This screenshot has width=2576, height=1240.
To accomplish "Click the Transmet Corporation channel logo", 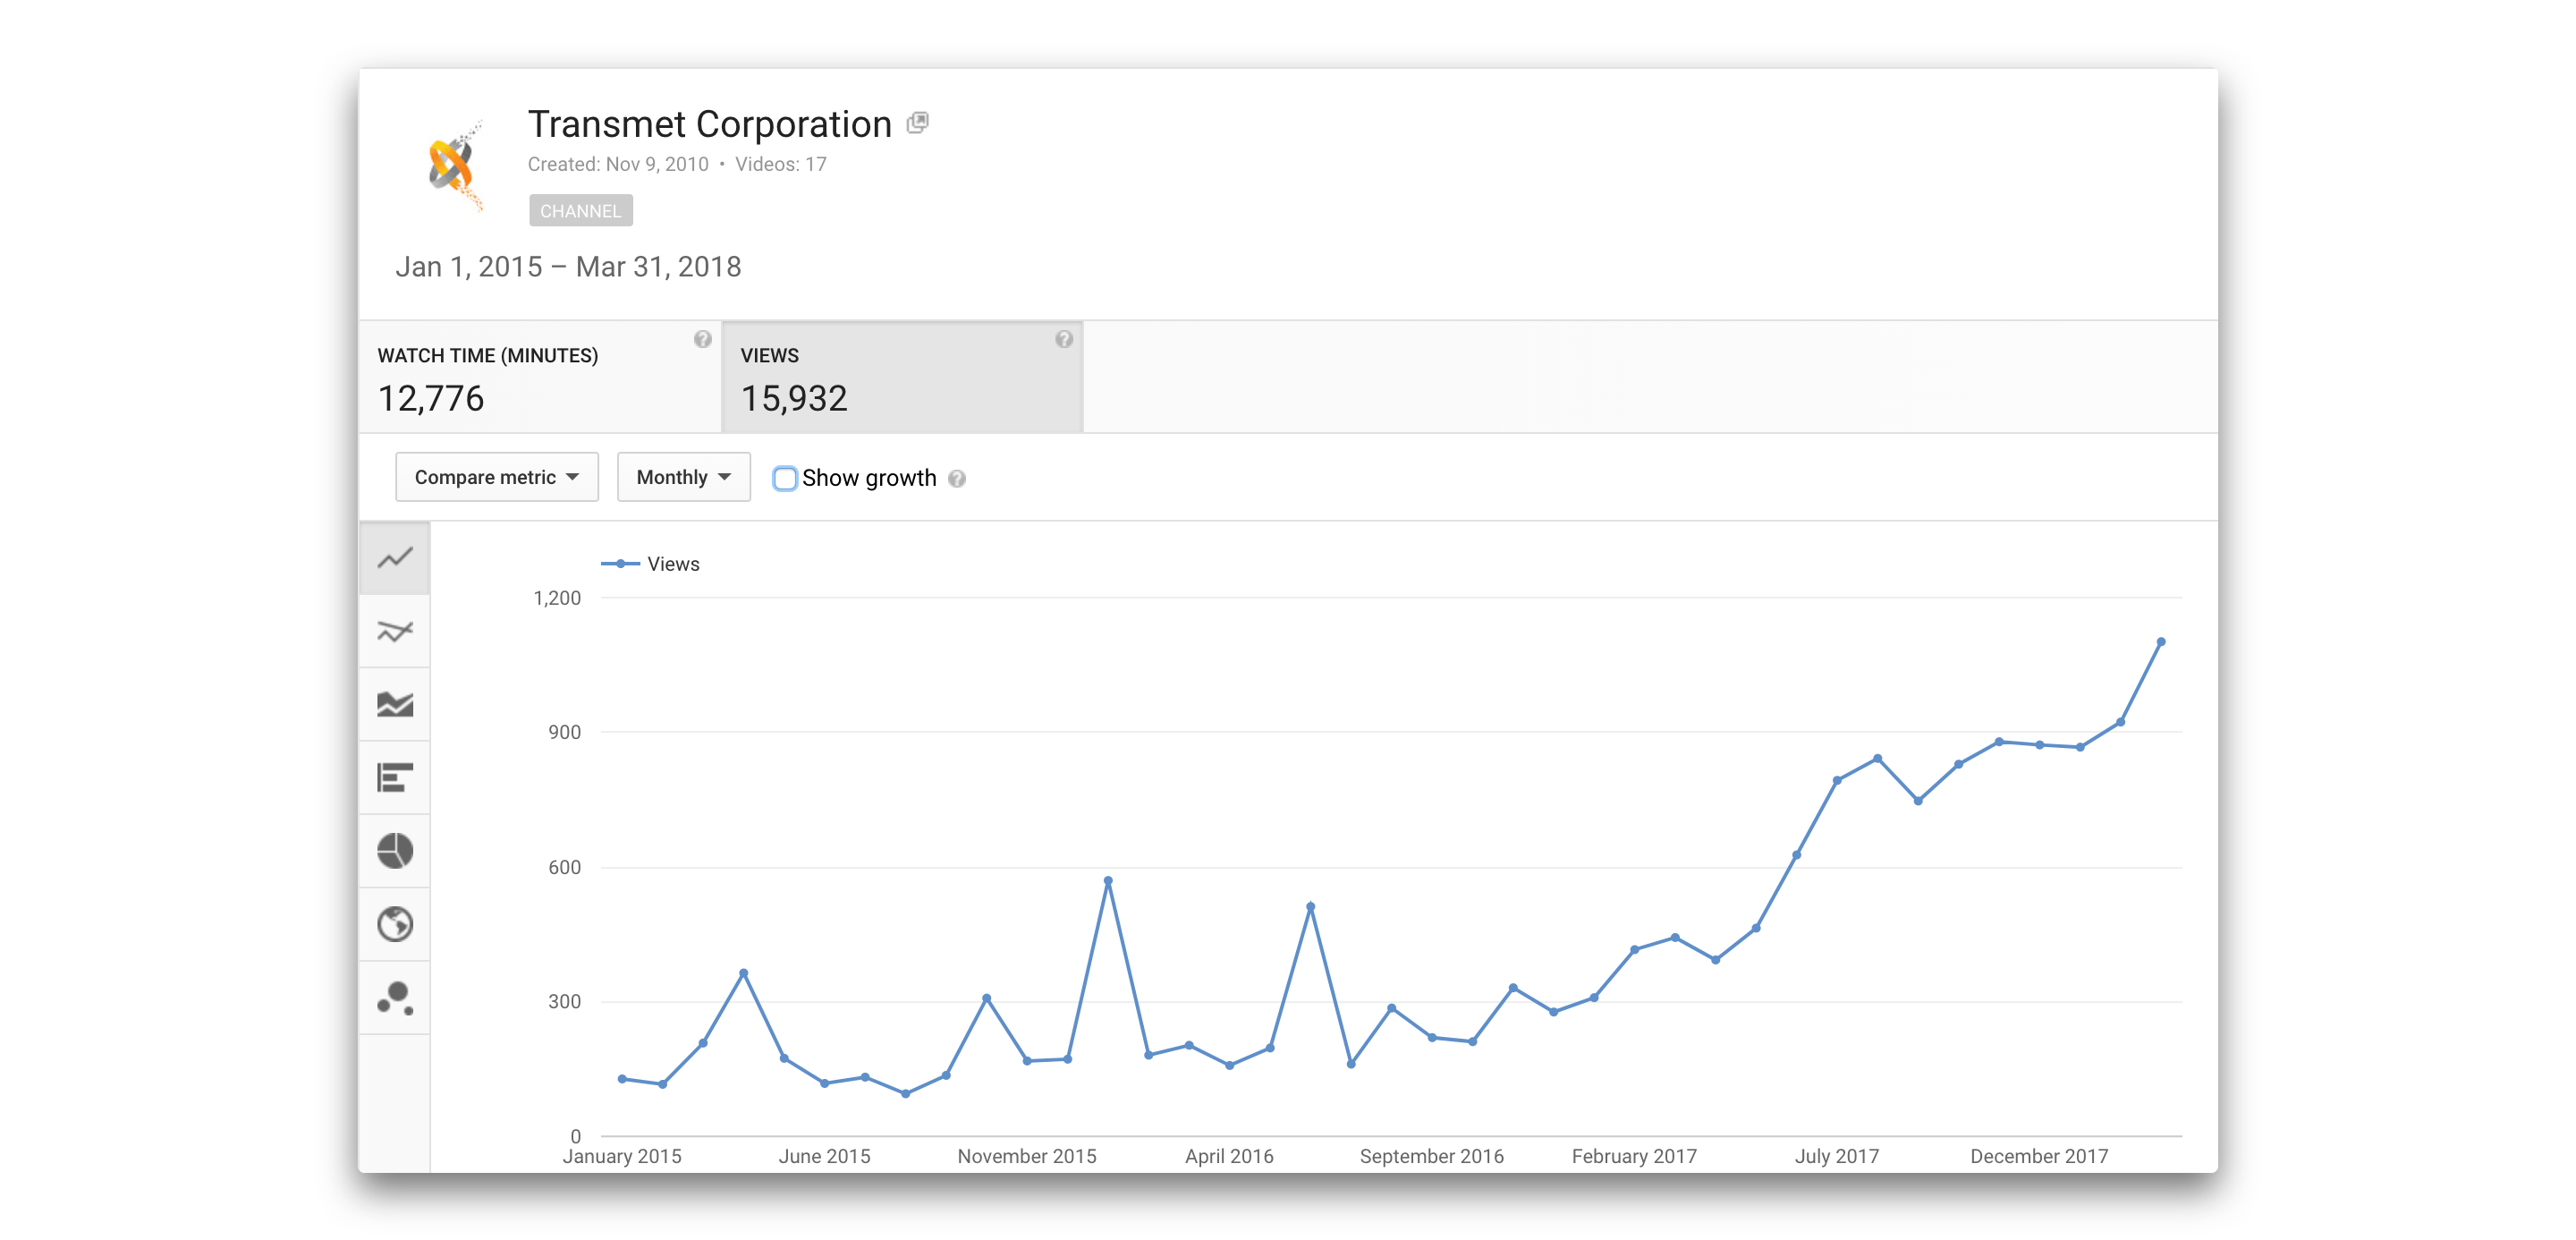I will coord(455,165).
